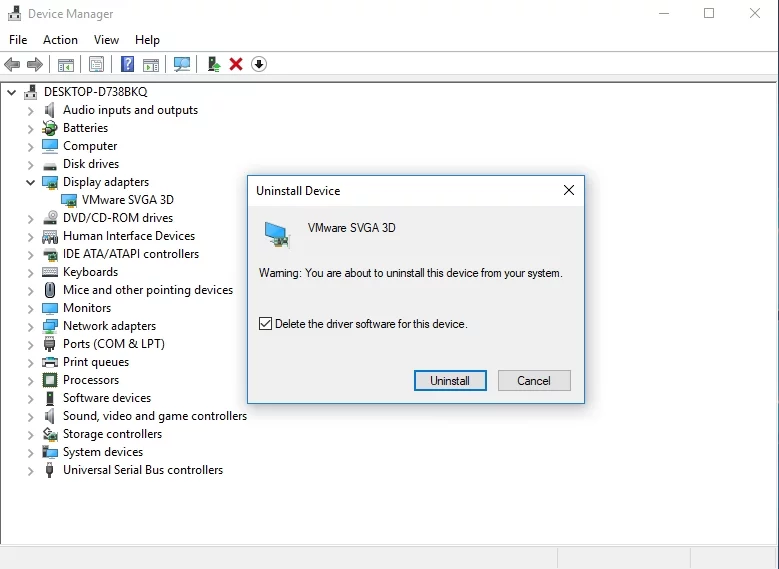Screen dimensions: 779x569
Task: Select VMware SVGA 3D tree entry
Action: (128, 200)
